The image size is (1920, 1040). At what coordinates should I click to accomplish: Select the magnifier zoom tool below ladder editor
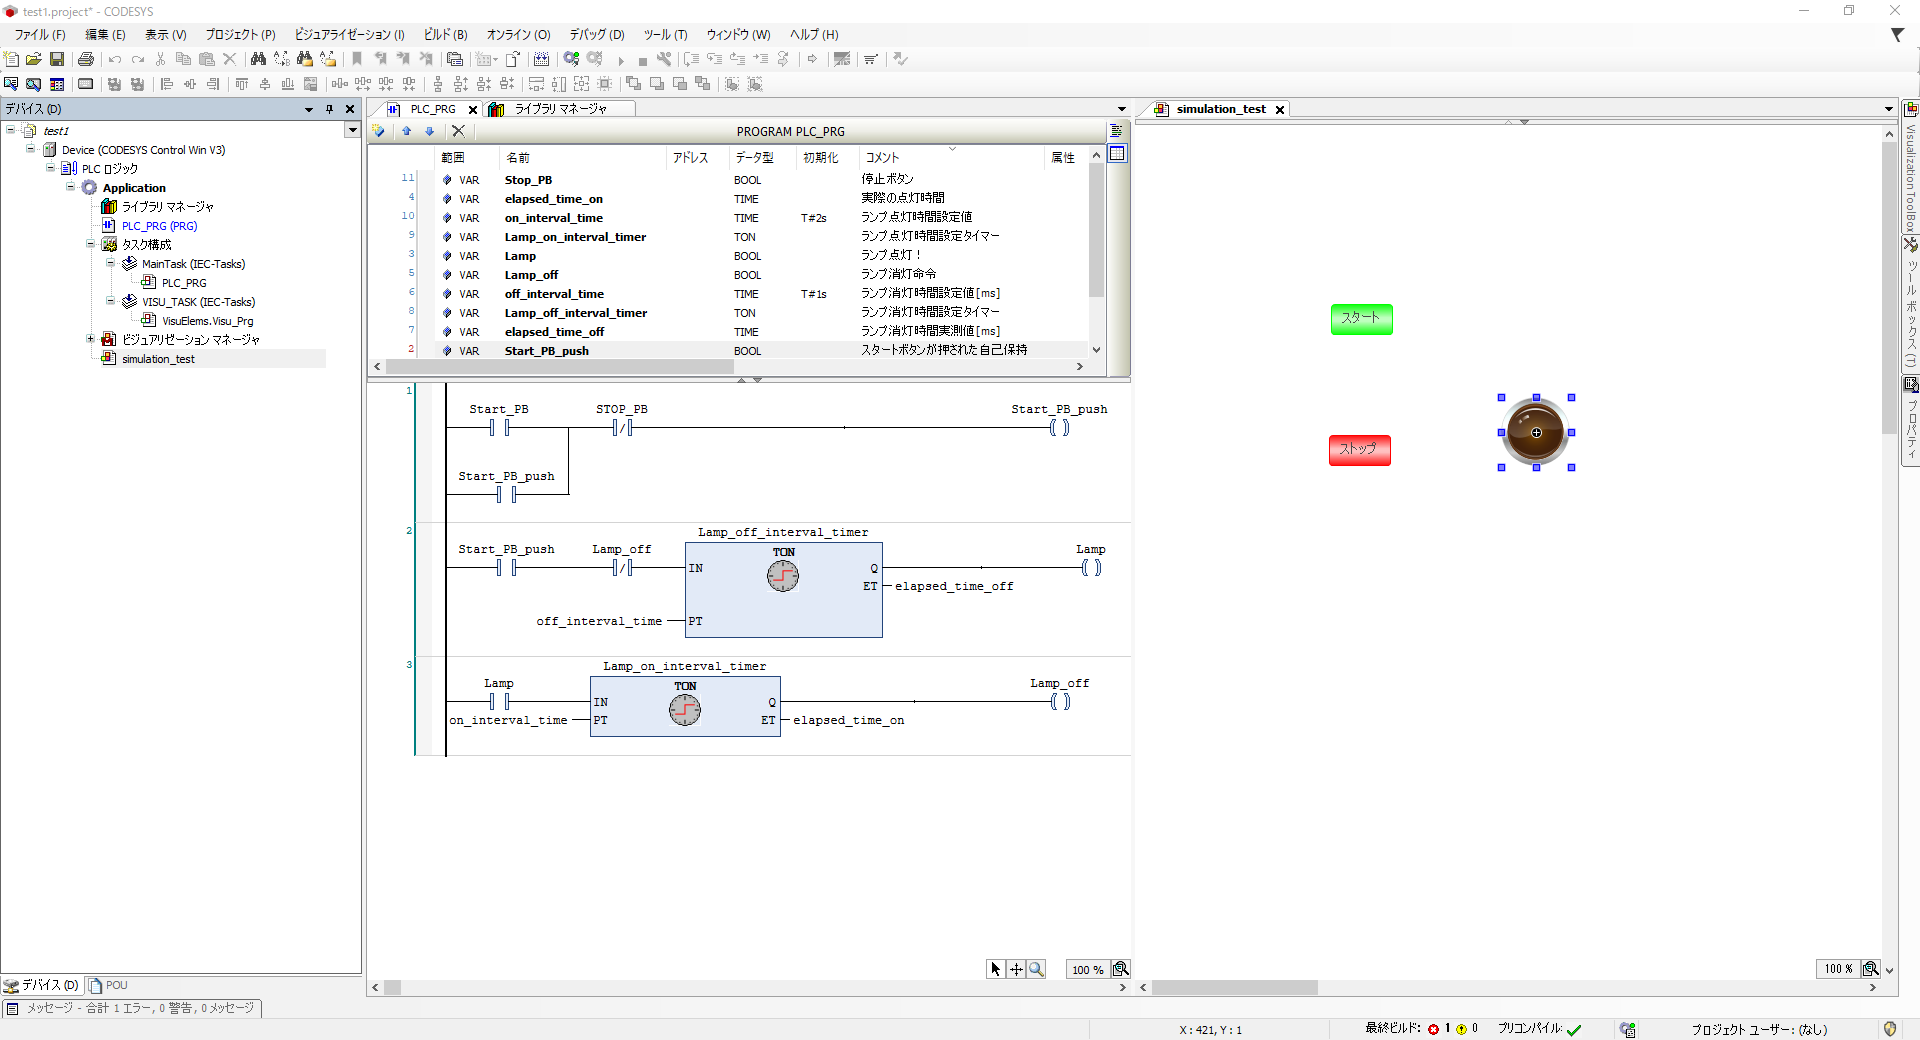coord(1037,969)
